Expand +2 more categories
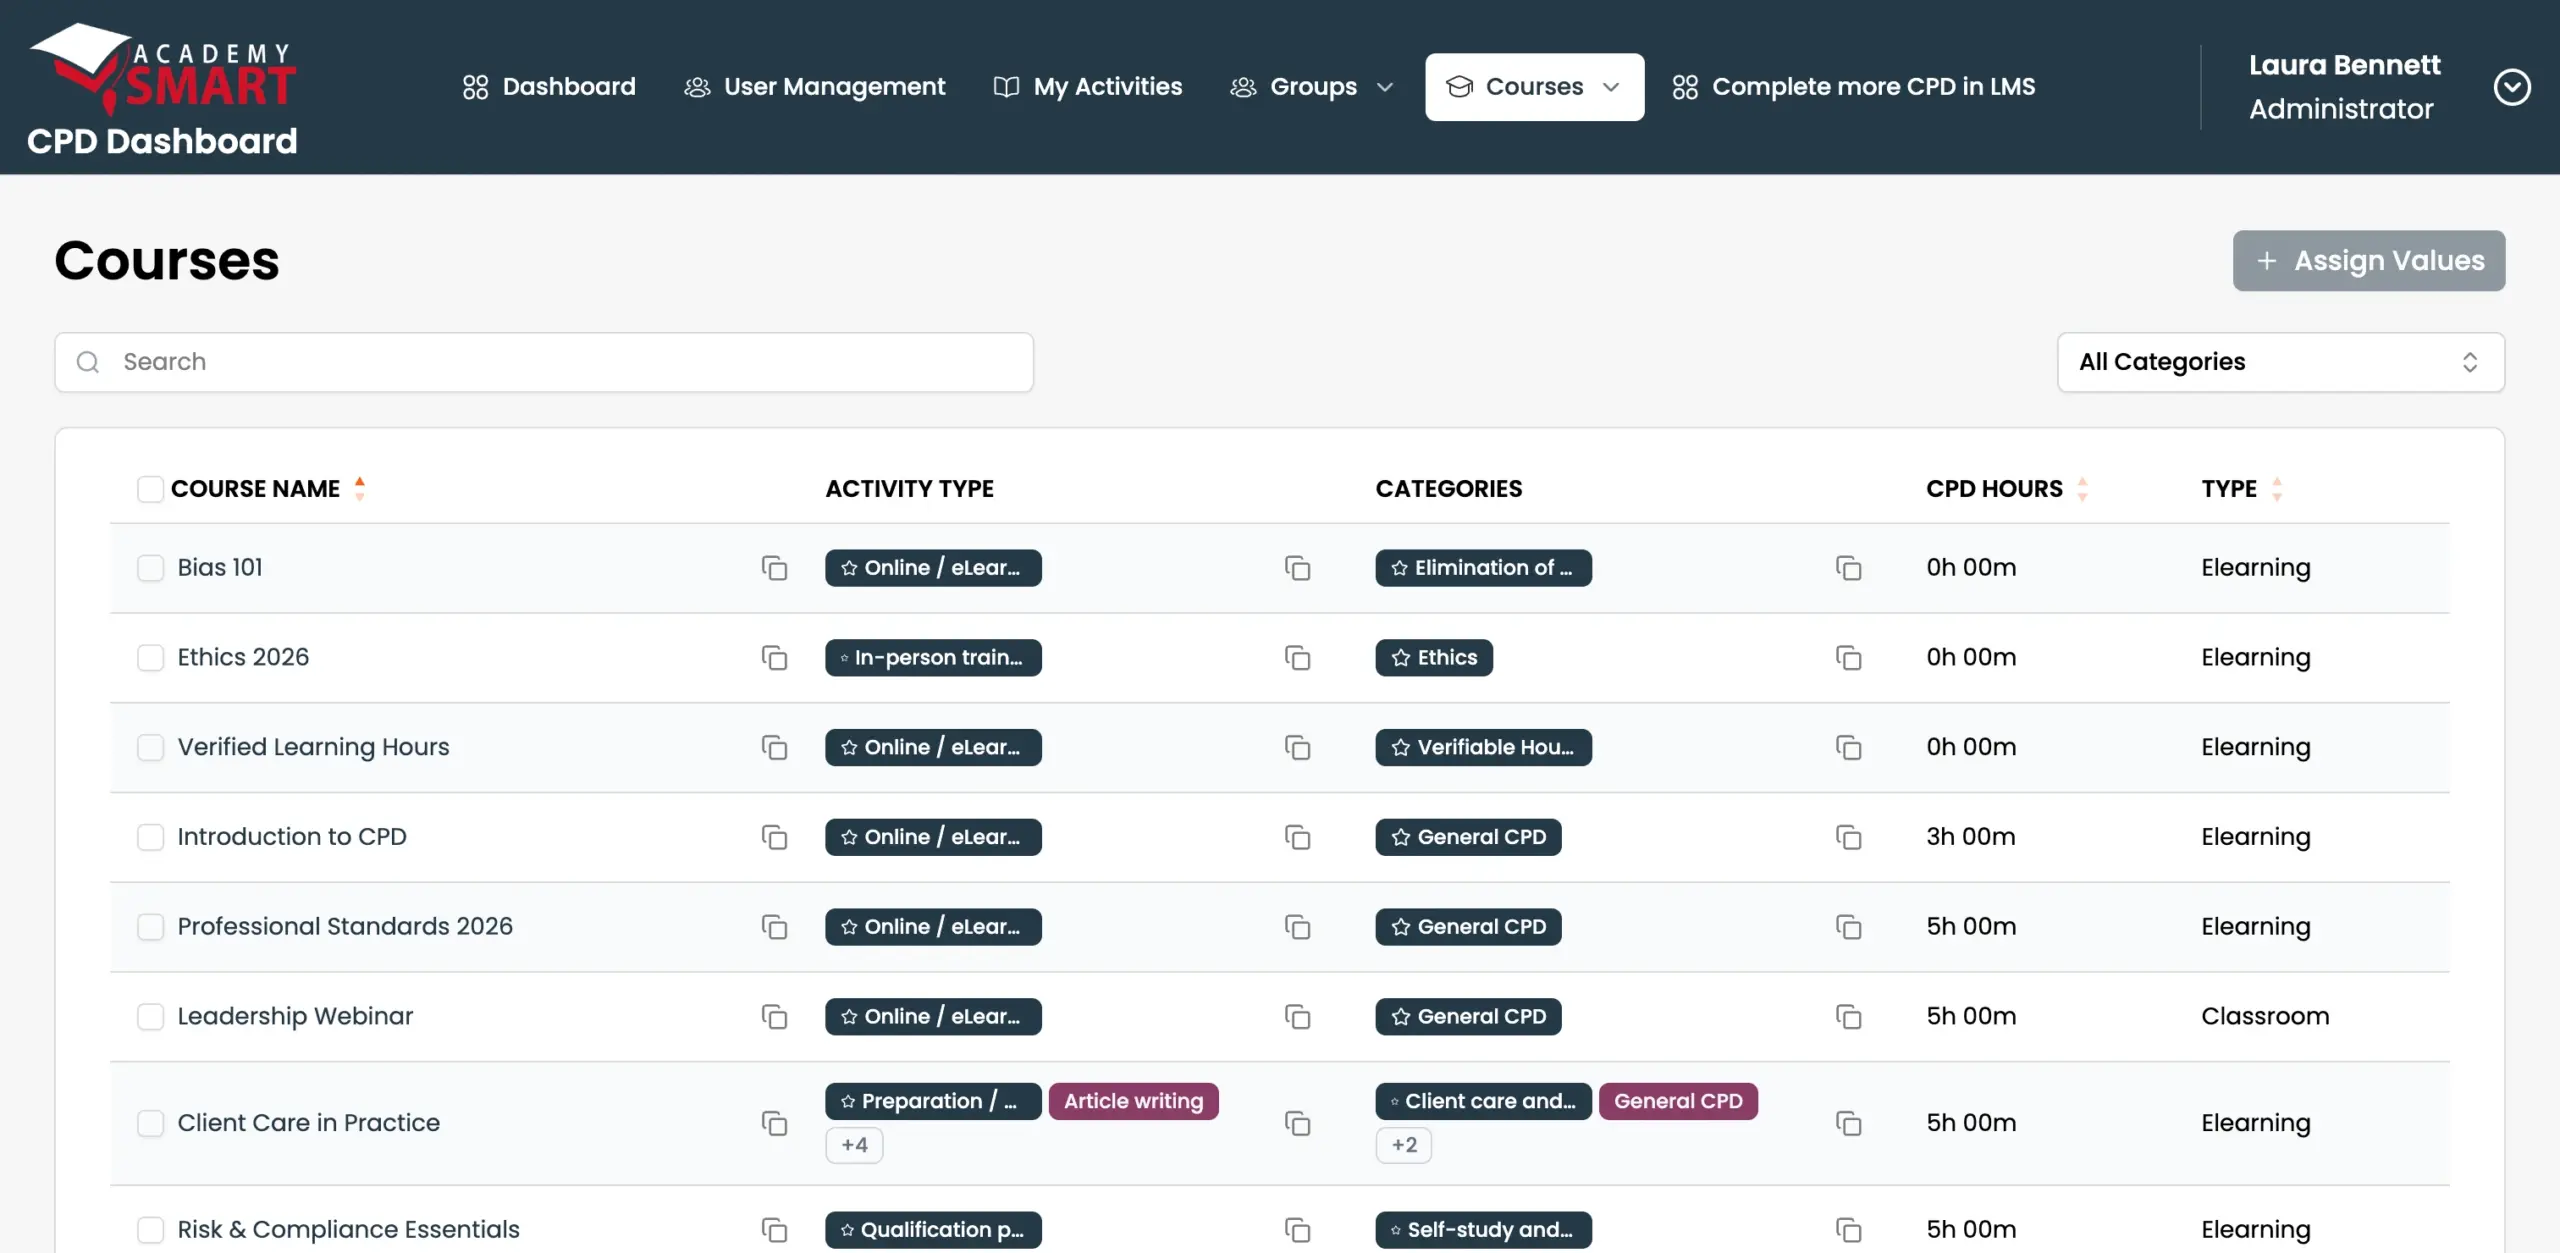The width and height of the screenshot is (2560, 1253). tap(1404, 1145)
